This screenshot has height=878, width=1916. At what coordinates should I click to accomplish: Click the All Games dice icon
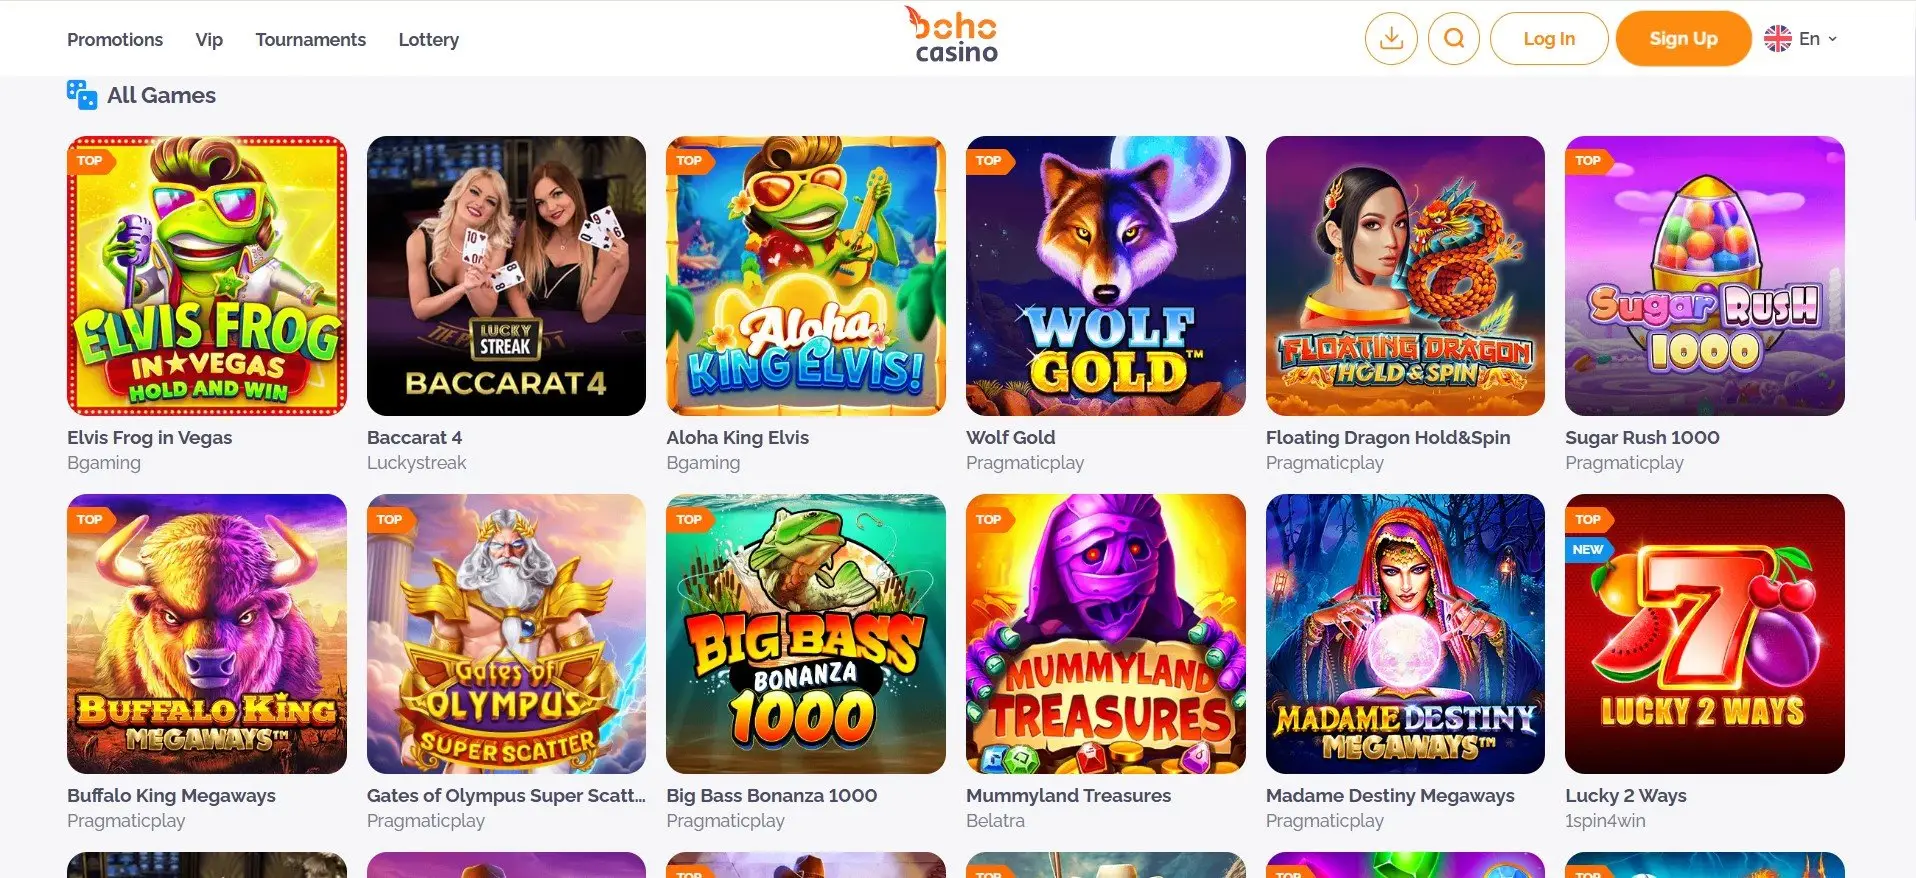[x=81, y=95]
